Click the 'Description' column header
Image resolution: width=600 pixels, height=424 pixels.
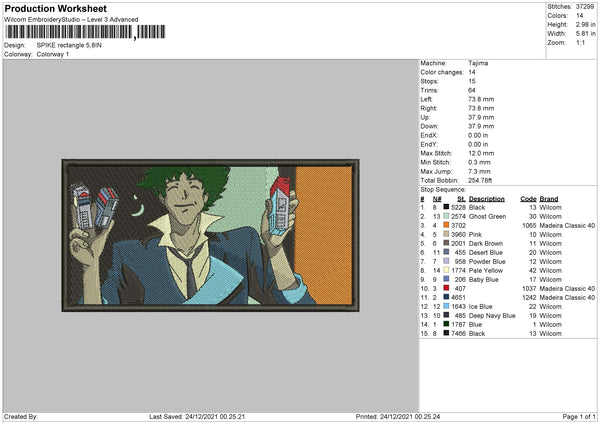coord(486,199)
